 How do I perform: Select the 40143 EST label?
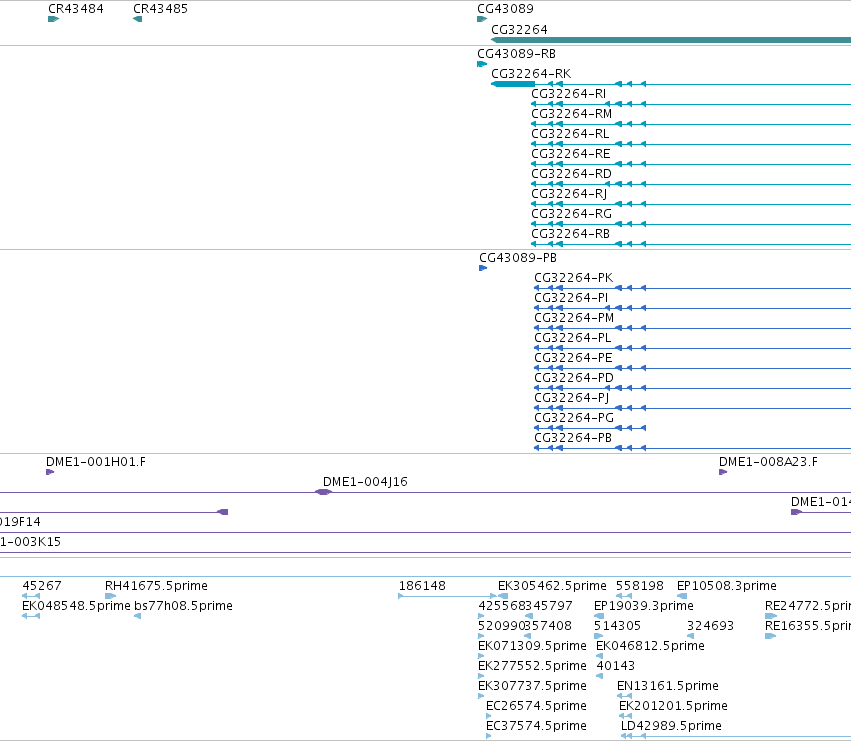pos(615,666)
